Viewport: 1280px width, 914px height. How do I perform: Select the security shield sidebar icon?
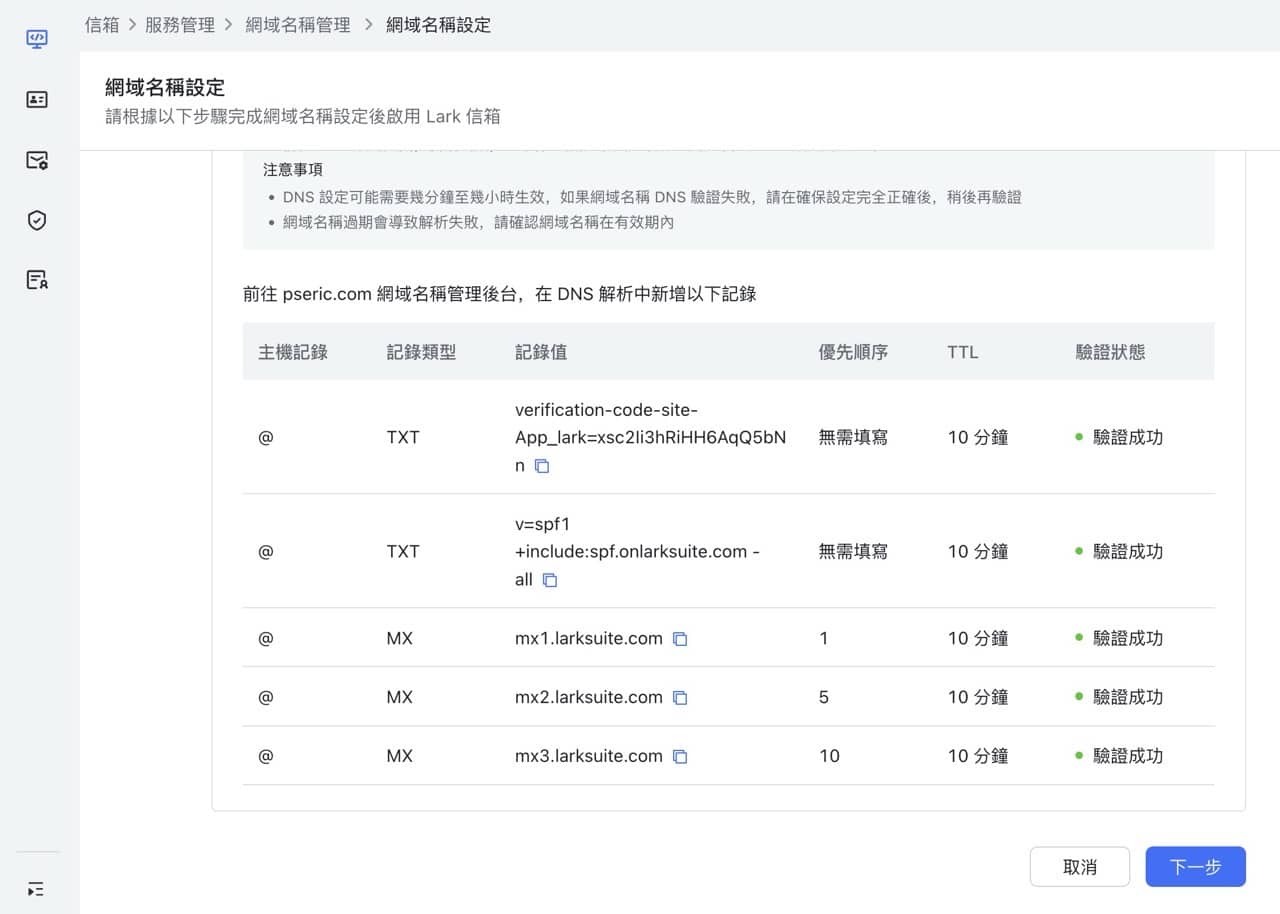point(37,220)
